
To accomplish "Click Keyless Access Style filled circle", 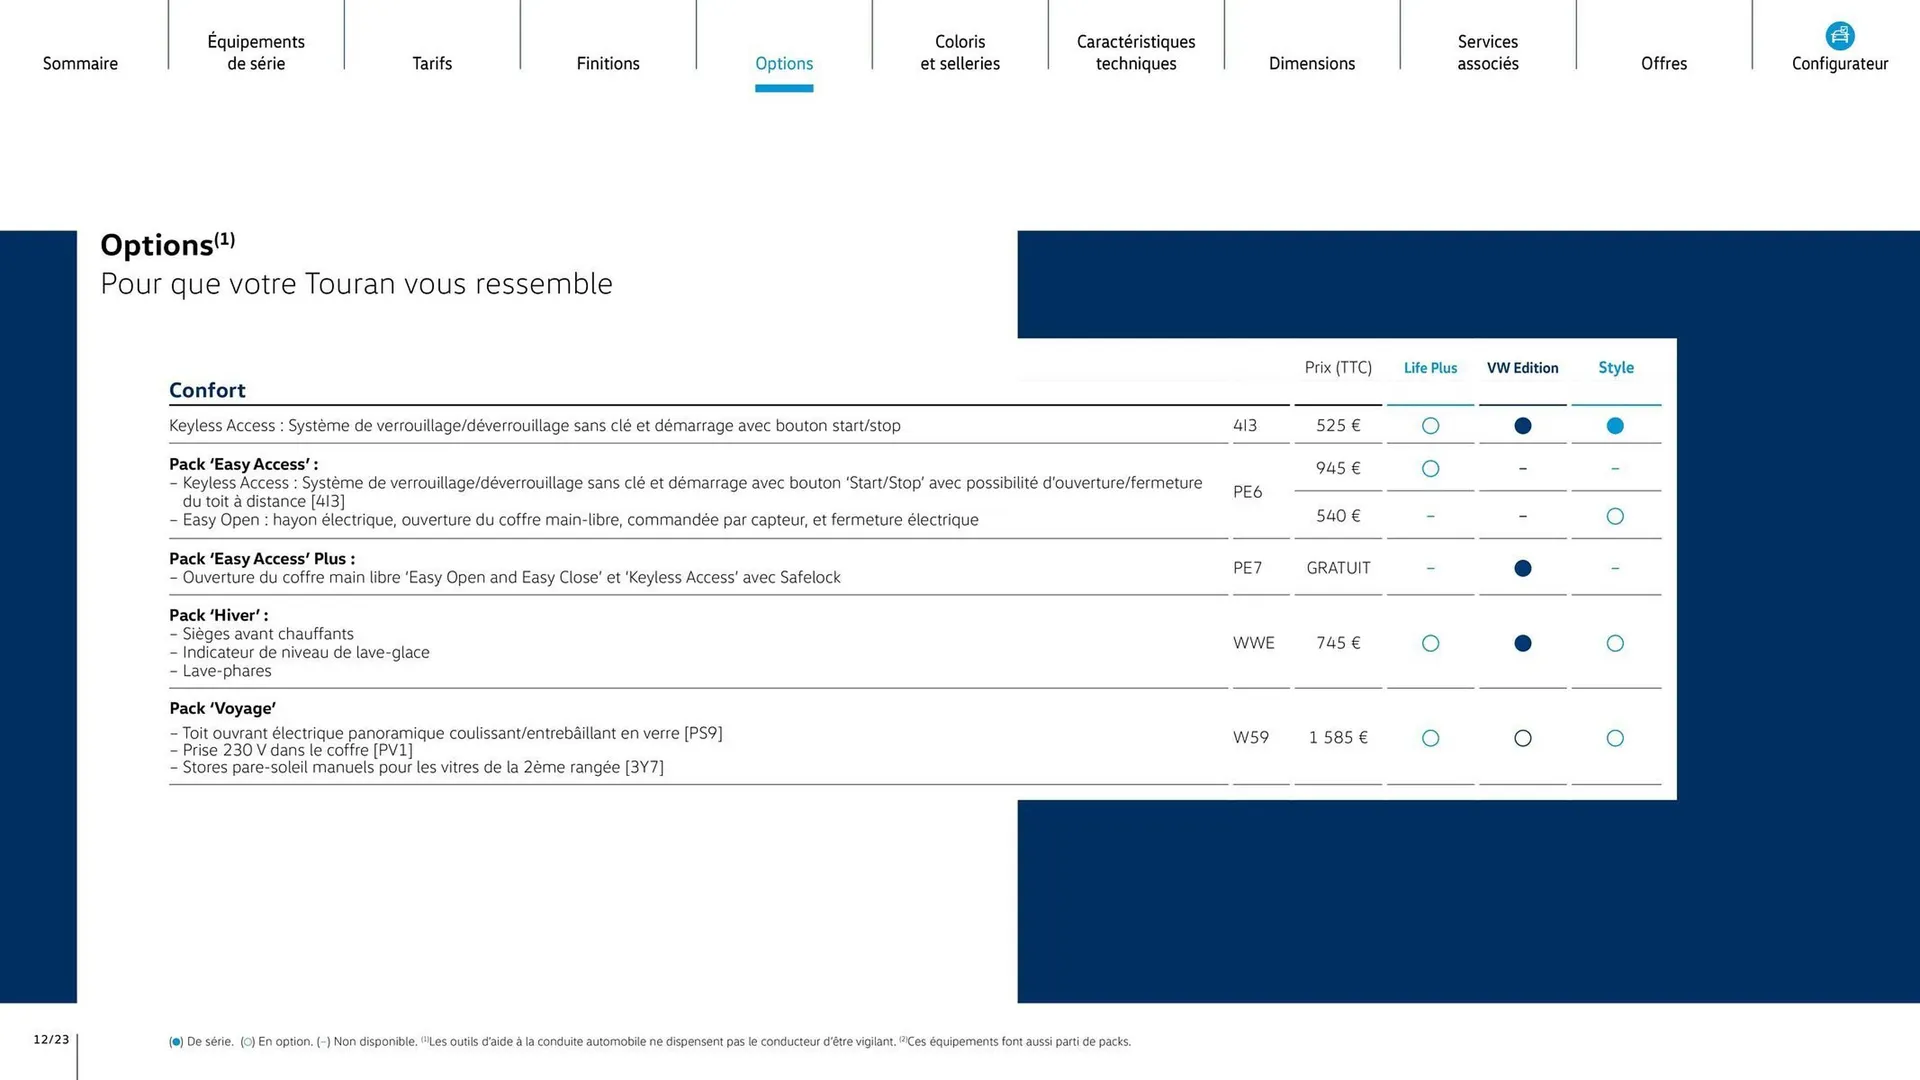I will (1615, 426).
